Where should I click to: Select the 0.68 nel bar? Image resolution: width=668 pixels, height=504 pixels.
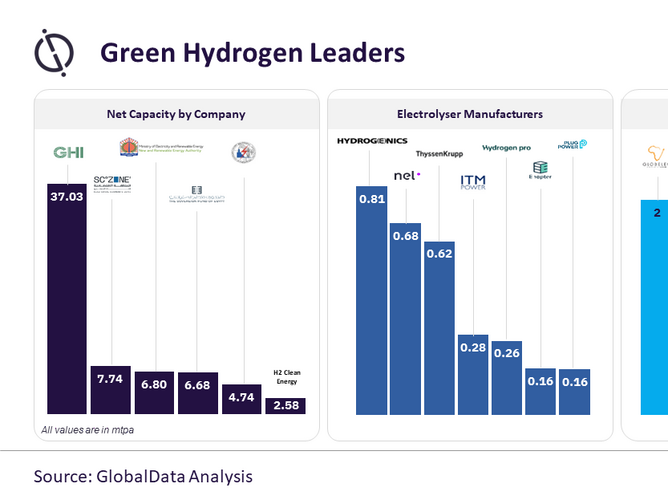pos(405,319)
